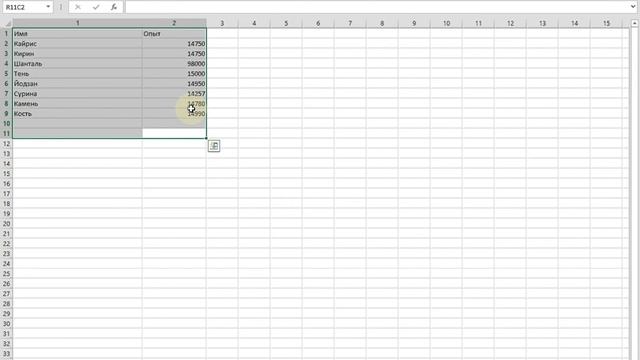The image size is (640, 360).
Task: Select row header 10
Action: click(7, 124)
